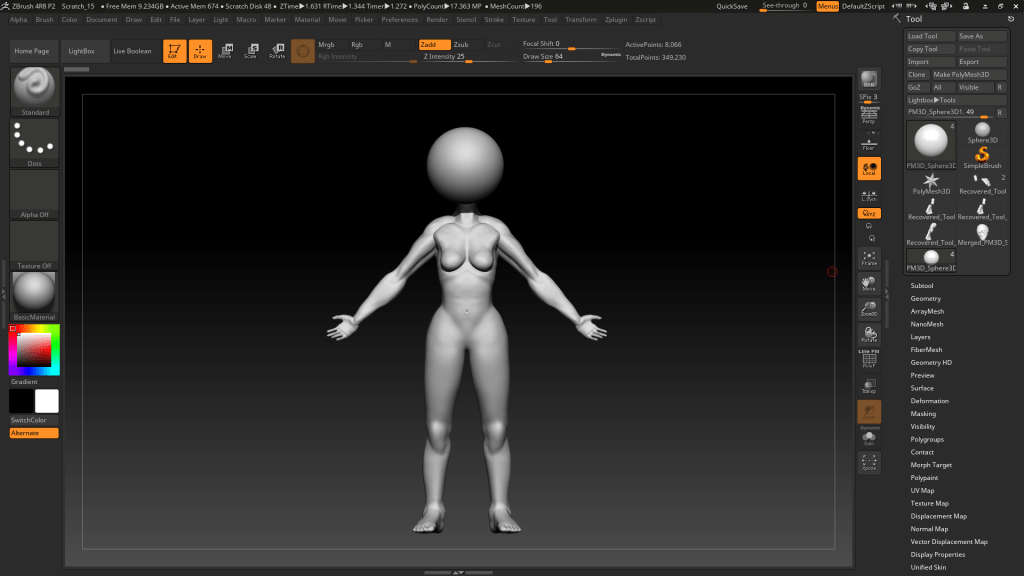This screenshot has height=576, width=1024.
Task: Click the Load Tool button
Action: point(929,36)
